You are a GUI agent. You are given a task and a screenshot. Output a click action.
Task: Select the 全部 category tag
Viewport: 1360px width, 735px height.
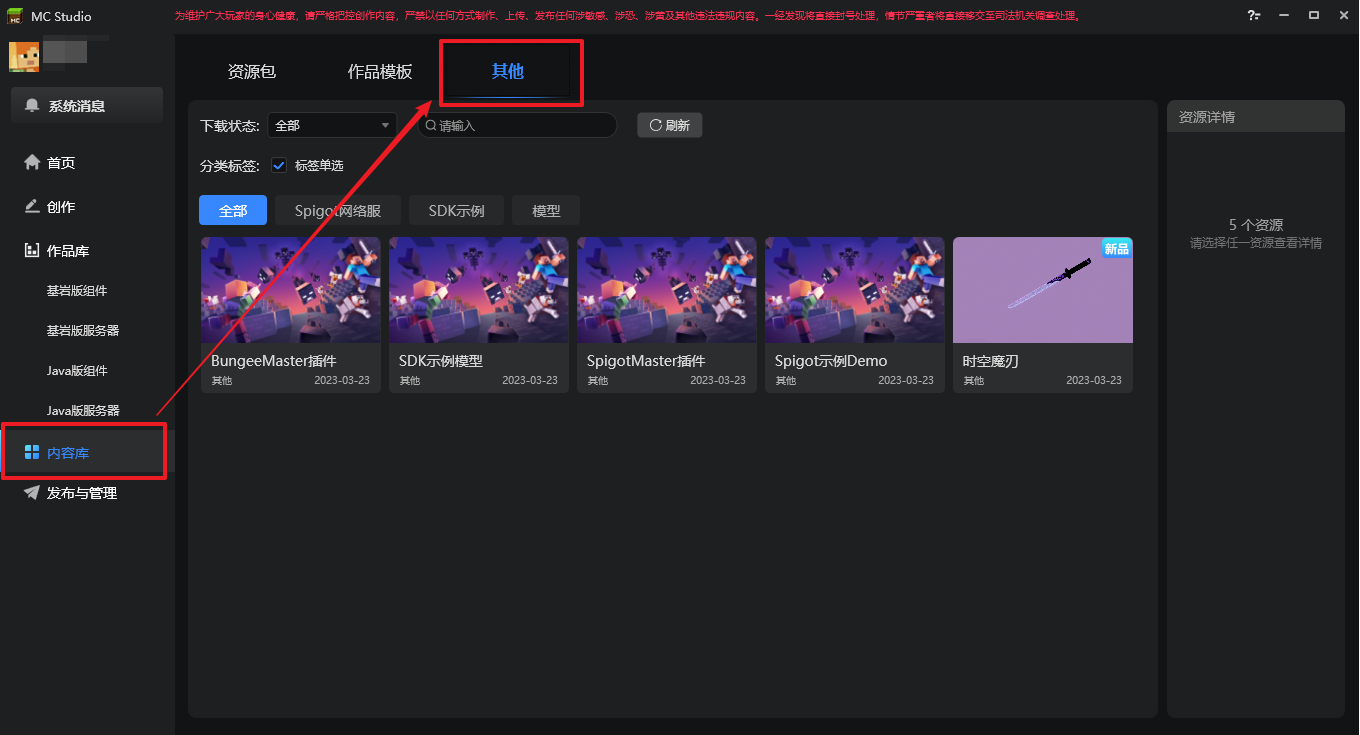click(x=233, y=210)
